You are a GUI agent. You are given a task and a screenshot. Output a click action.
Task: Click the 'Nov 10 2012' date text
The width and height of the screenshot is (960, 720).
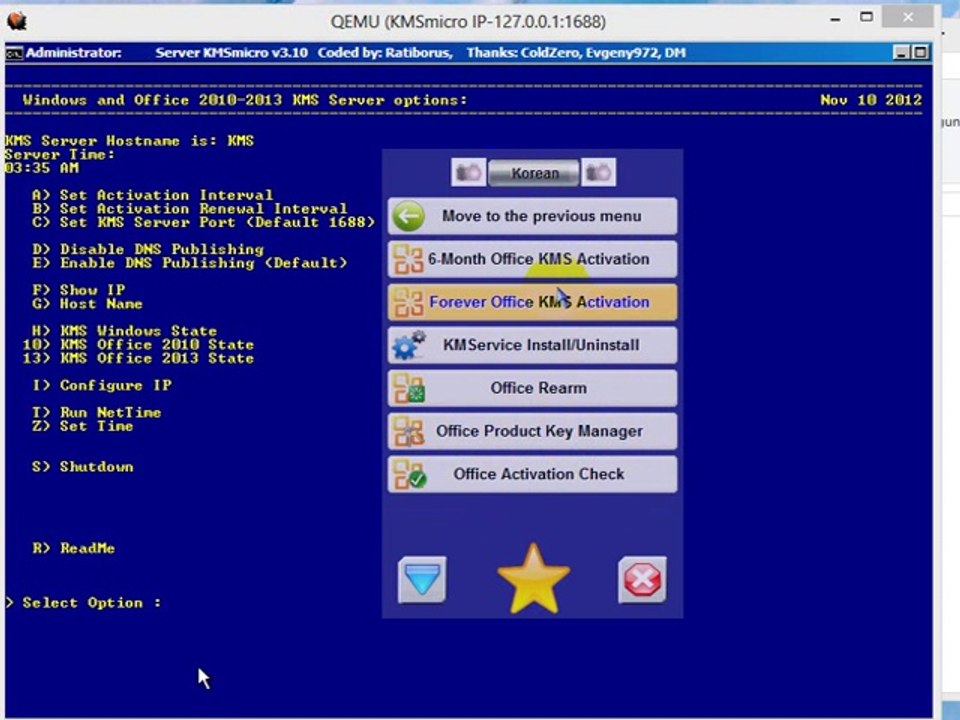(871, 100)
